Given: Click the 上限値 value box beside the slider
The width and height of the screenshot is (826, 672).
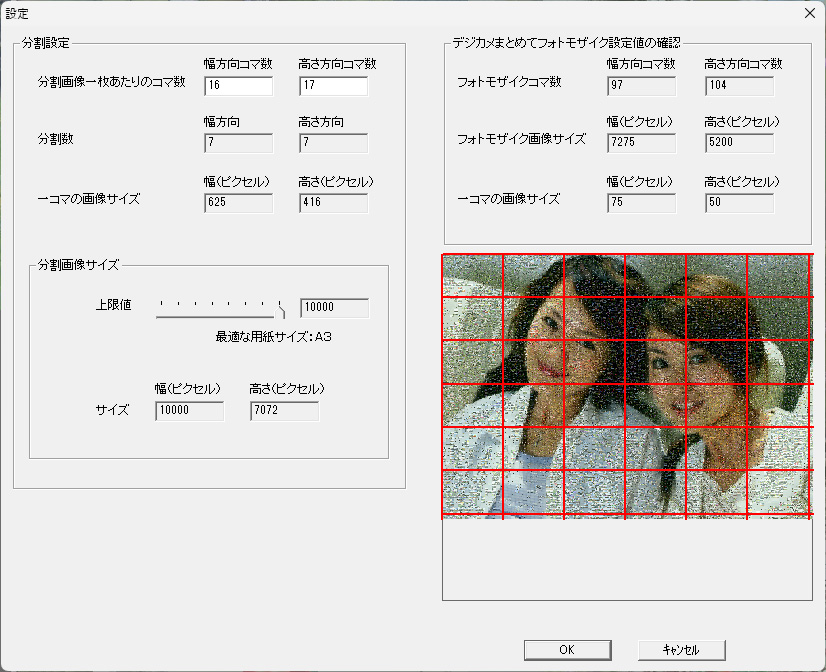Looking at the screenshot, I should 334,308.
